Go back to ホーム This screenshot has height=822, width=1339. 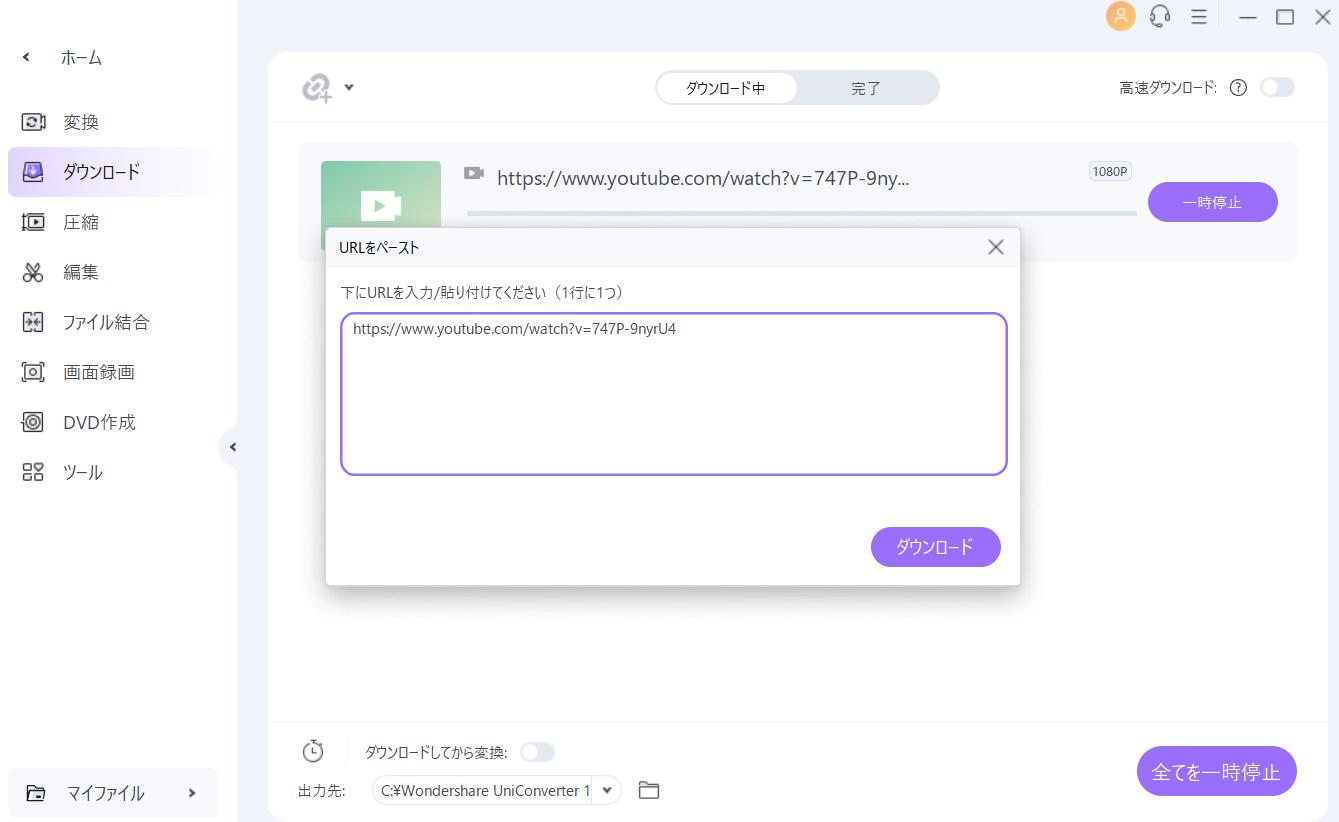click(x=82, y=58)
